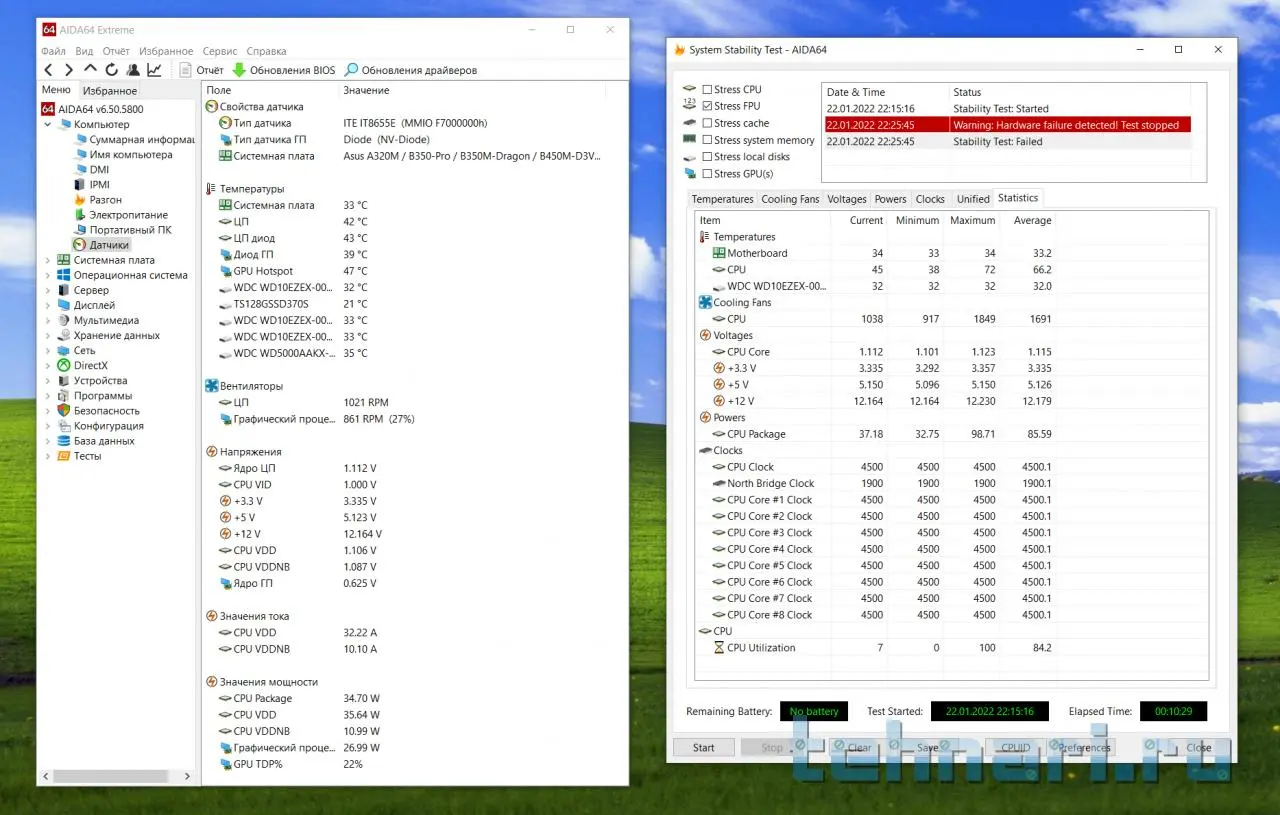Open the Сервис menu
Image resolution: width=1280 pixels, height=815 pixels.
tap(220, 51)
